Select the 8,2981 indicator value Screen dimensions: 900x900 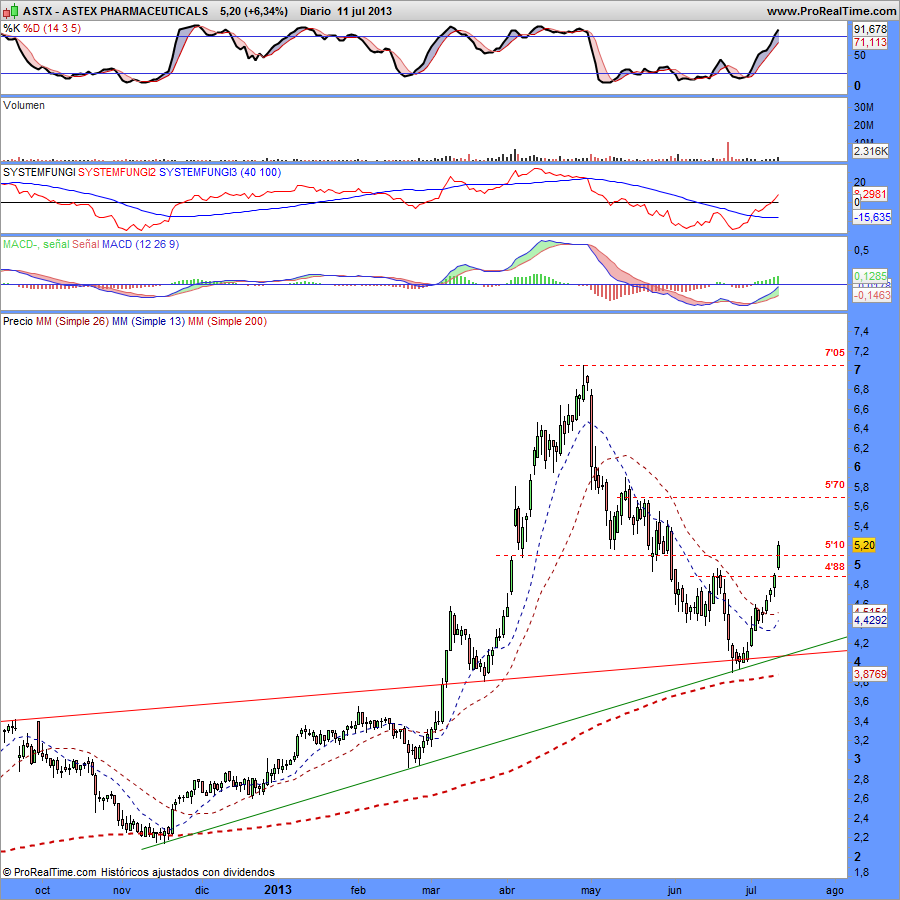pyautogui.click(x=870, y=194)
